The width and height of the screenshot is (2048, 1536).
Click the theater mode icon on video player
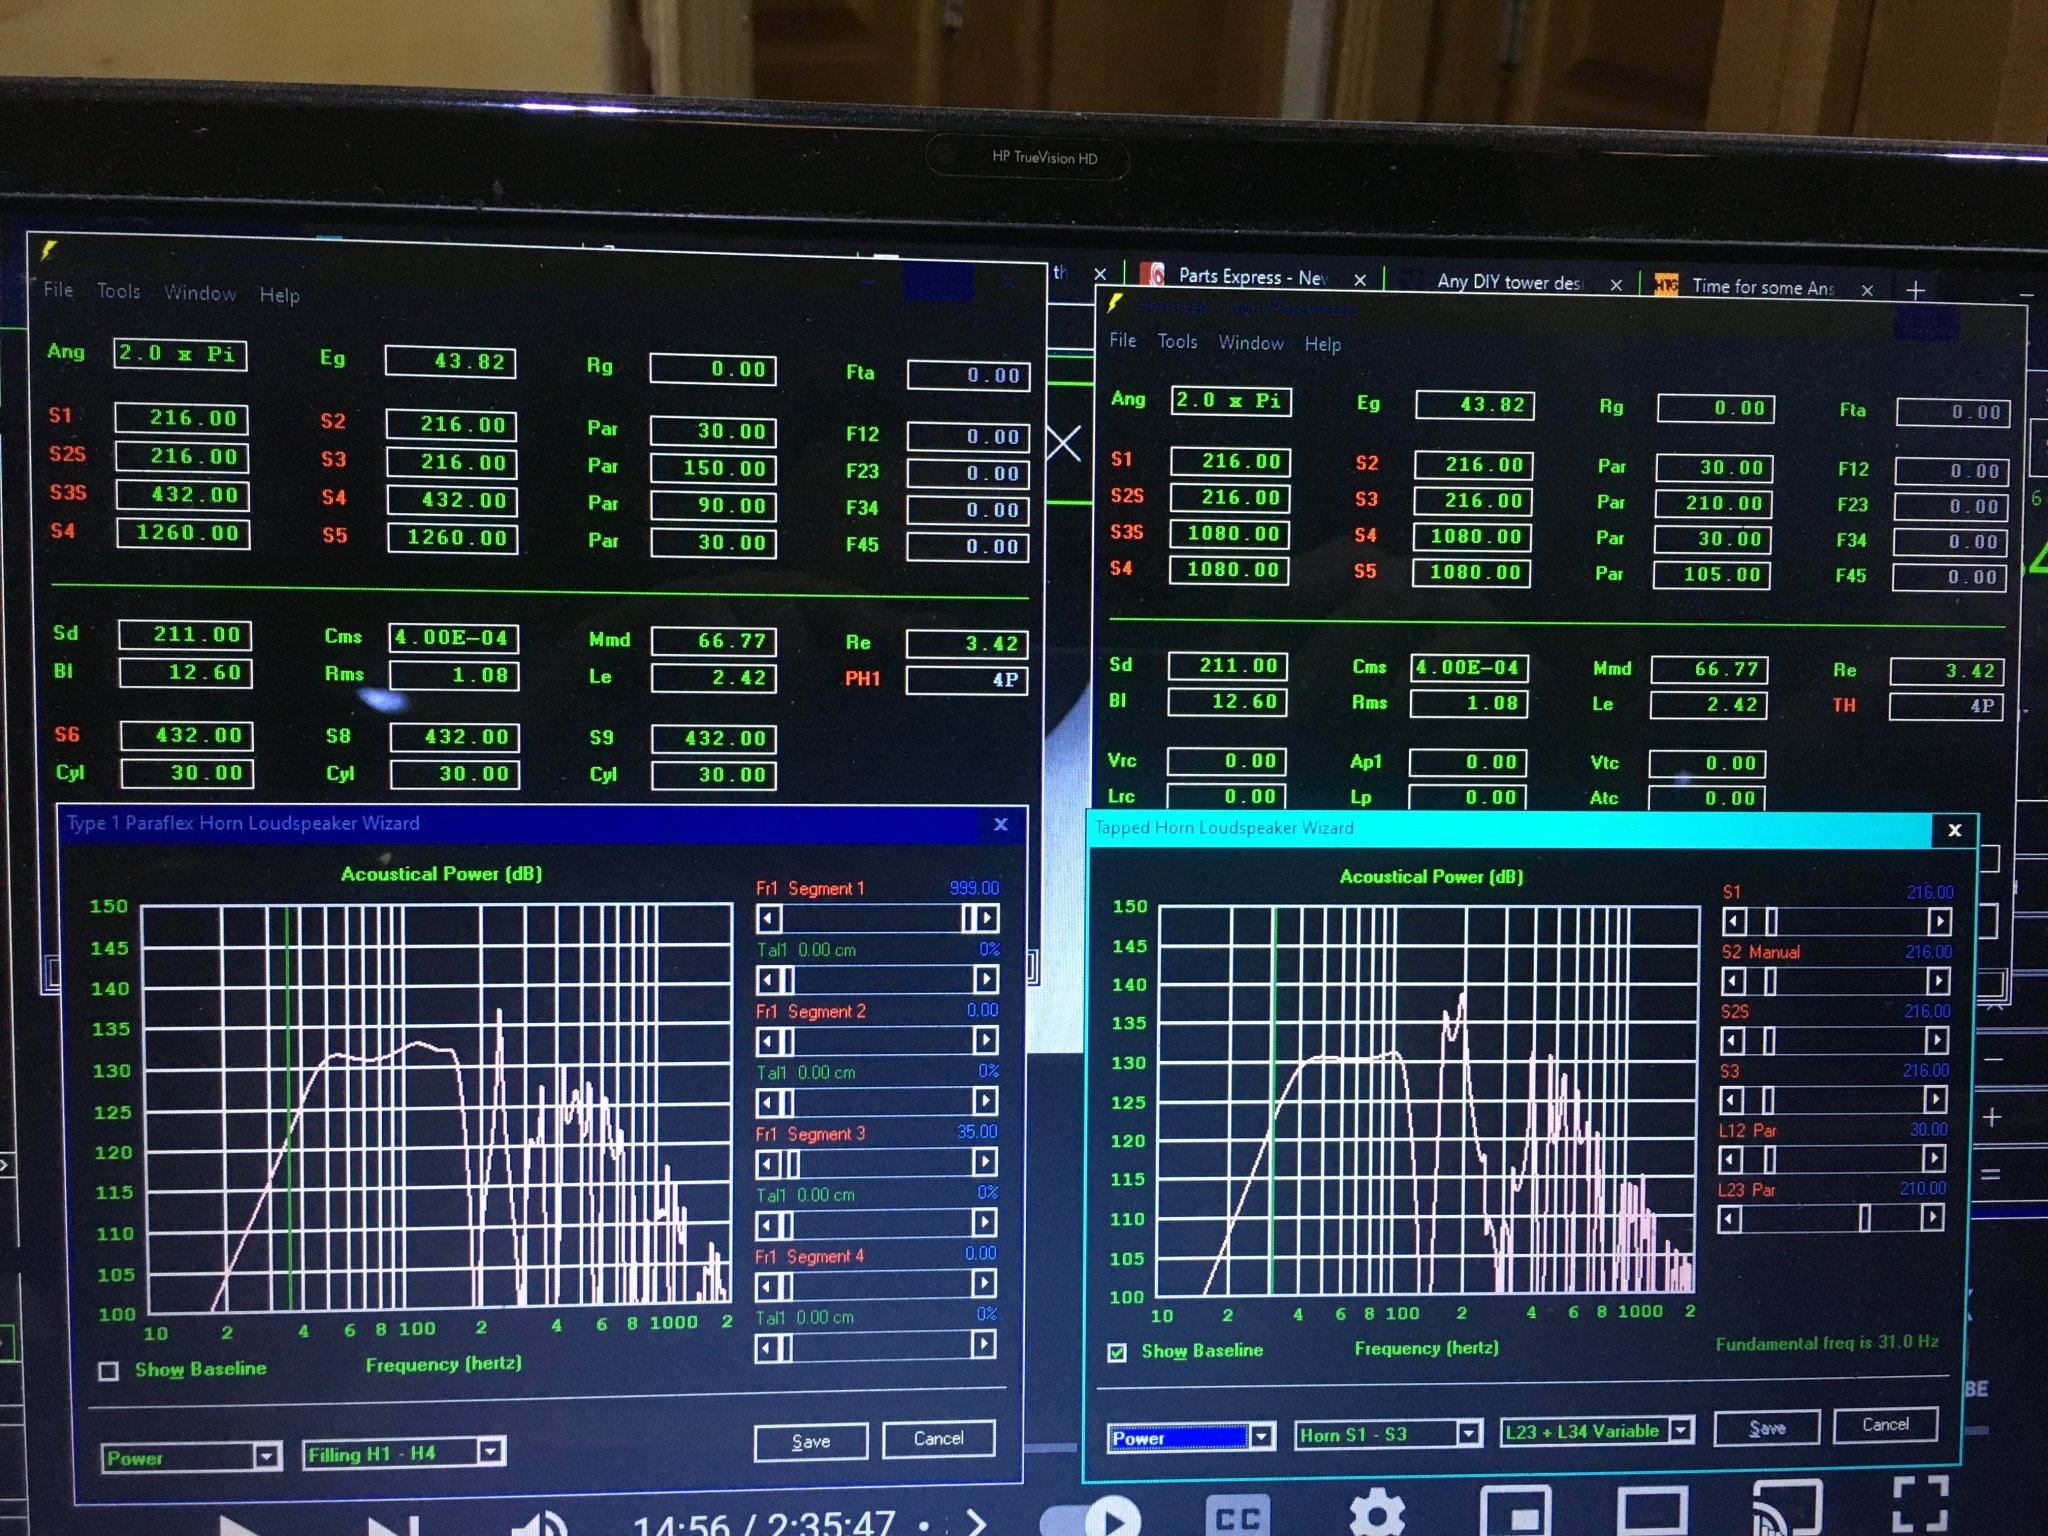click(1652, 1510)
